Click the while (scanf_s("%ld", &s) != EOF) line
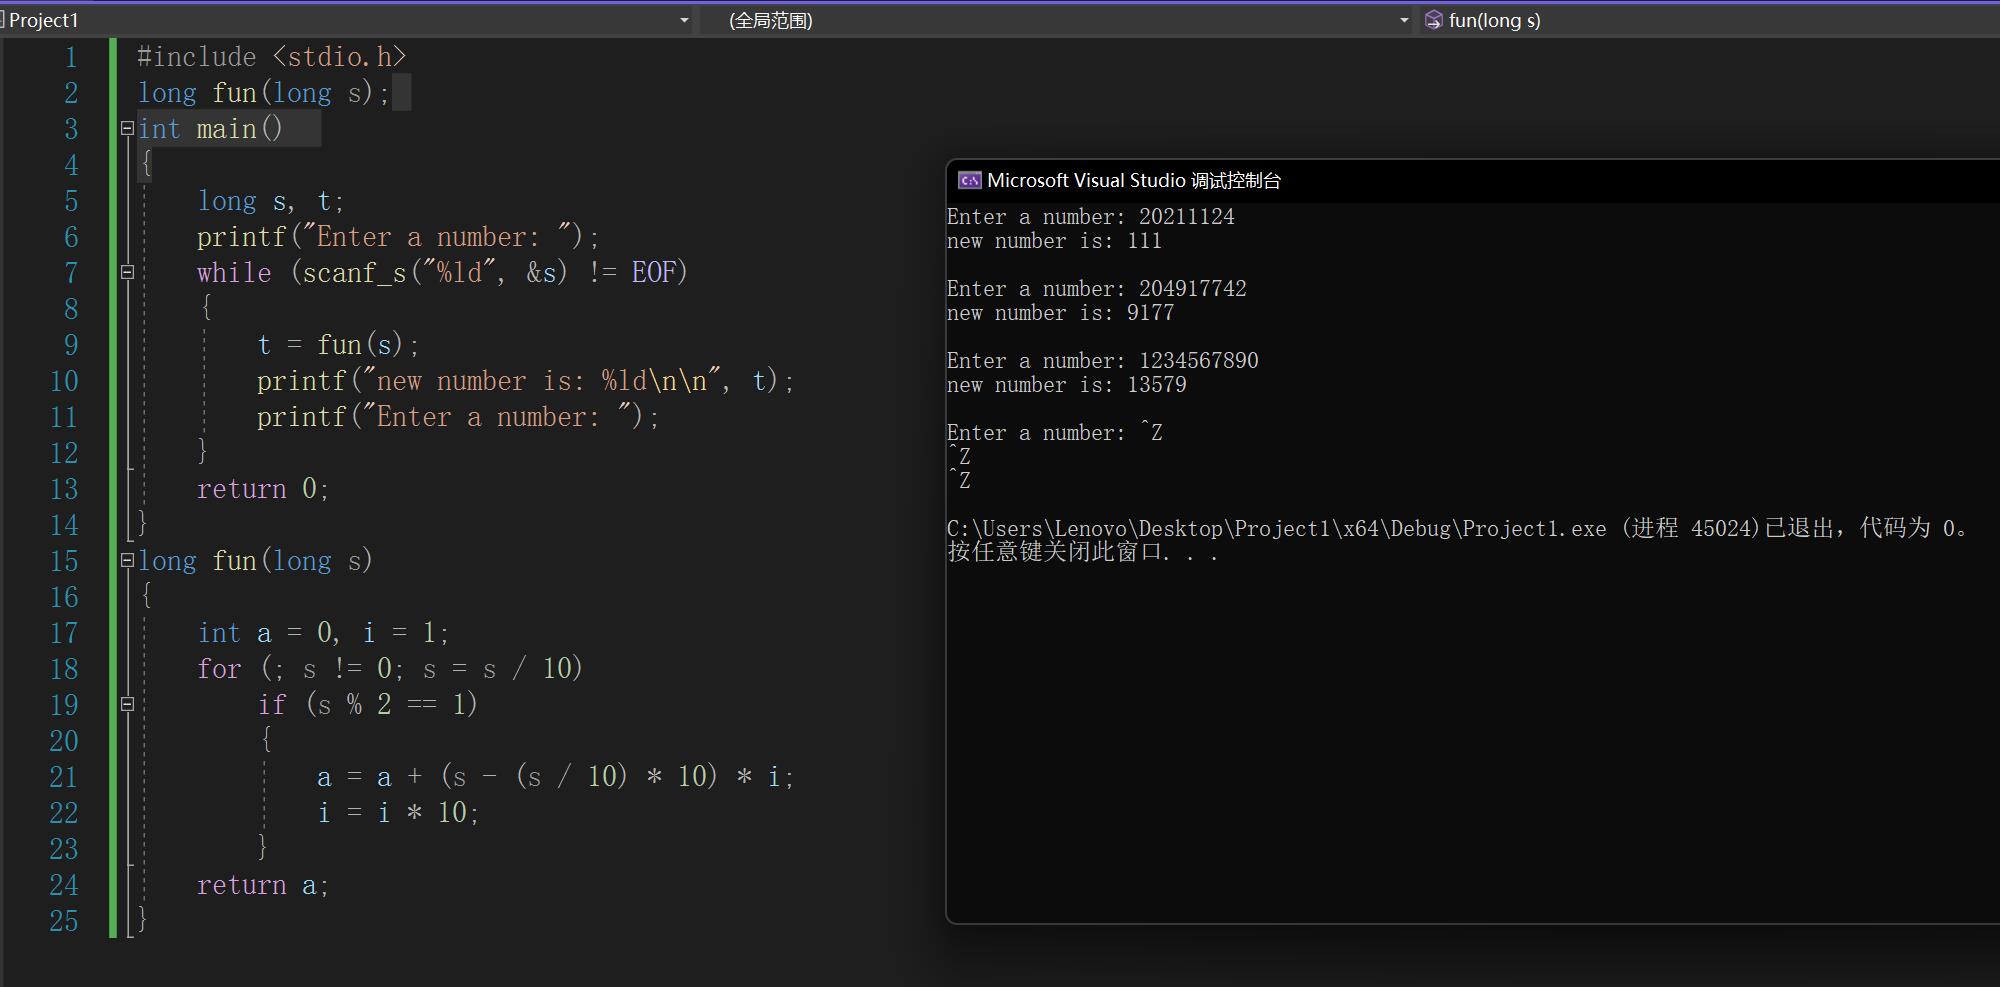The image size is (2000, 987). pyautogui.click(x=442, y=273)
